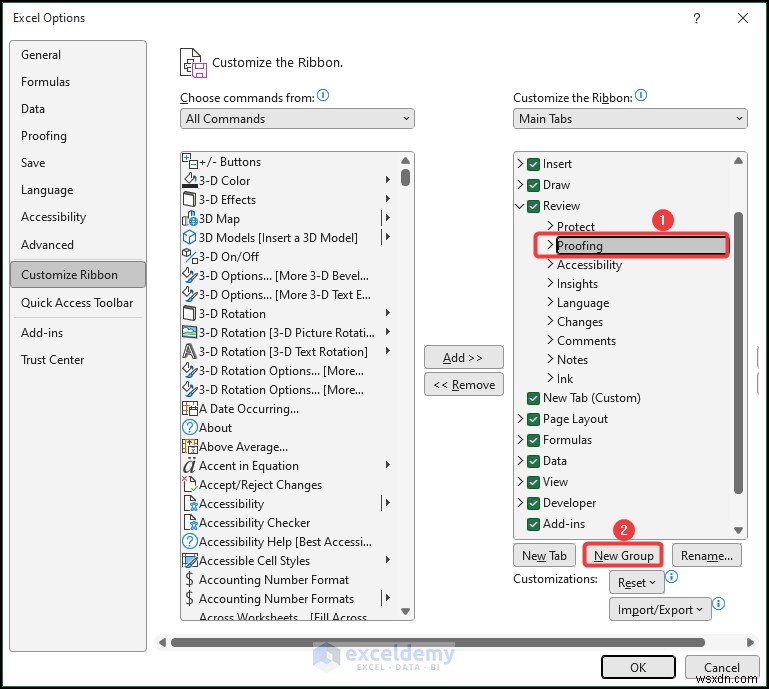769x689 pixels.
Task: Select the Accessibility Checker icon
Action: coord(189,522)
